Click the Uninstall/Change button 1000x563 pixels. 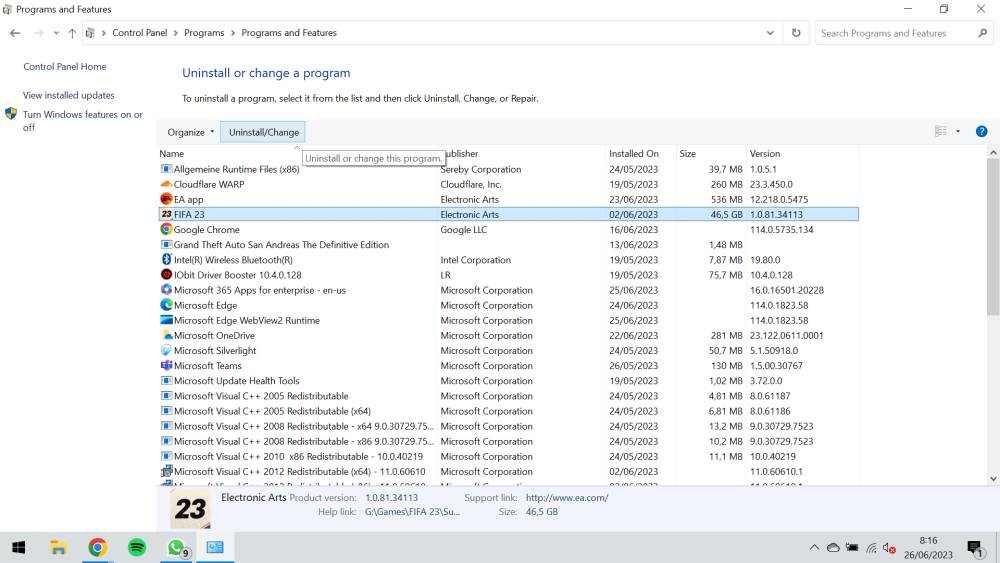pyautogui.click(x=263, y=132)
